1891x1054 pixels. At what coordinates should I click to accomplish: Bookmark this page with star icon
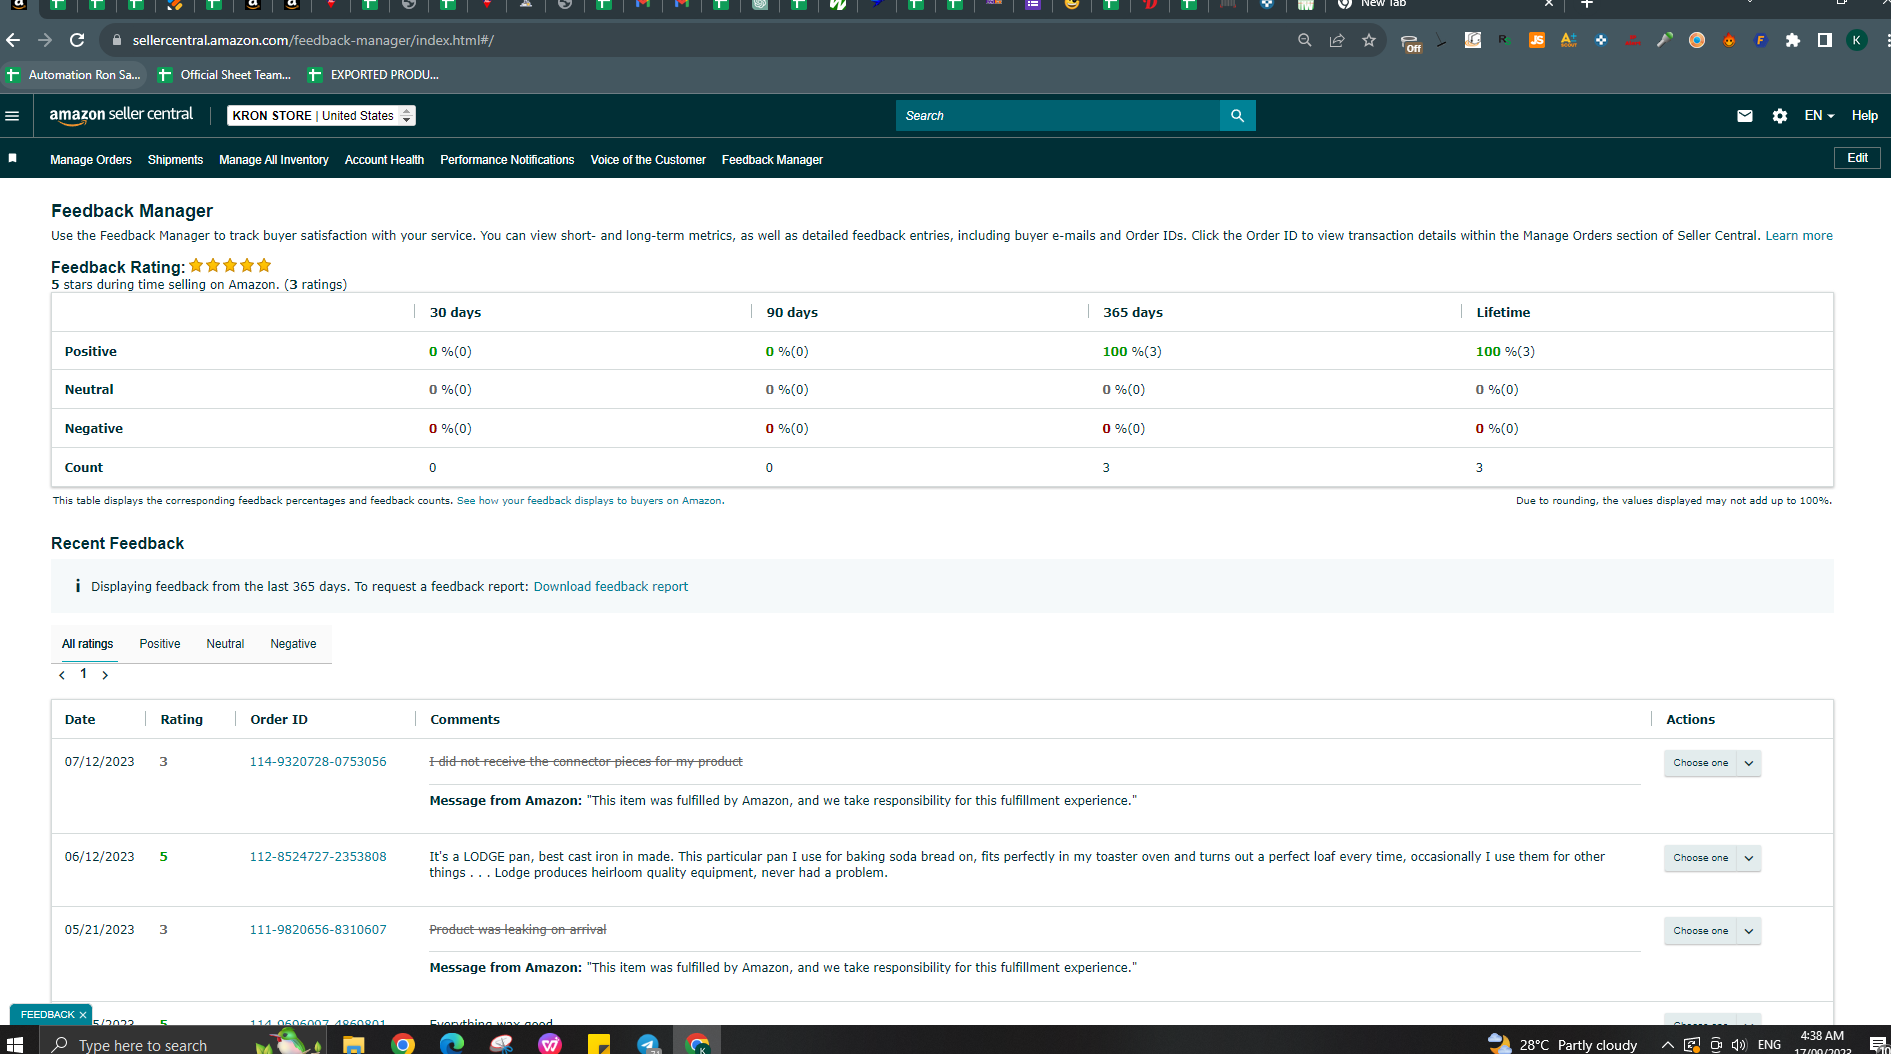tap(1369, 40)
